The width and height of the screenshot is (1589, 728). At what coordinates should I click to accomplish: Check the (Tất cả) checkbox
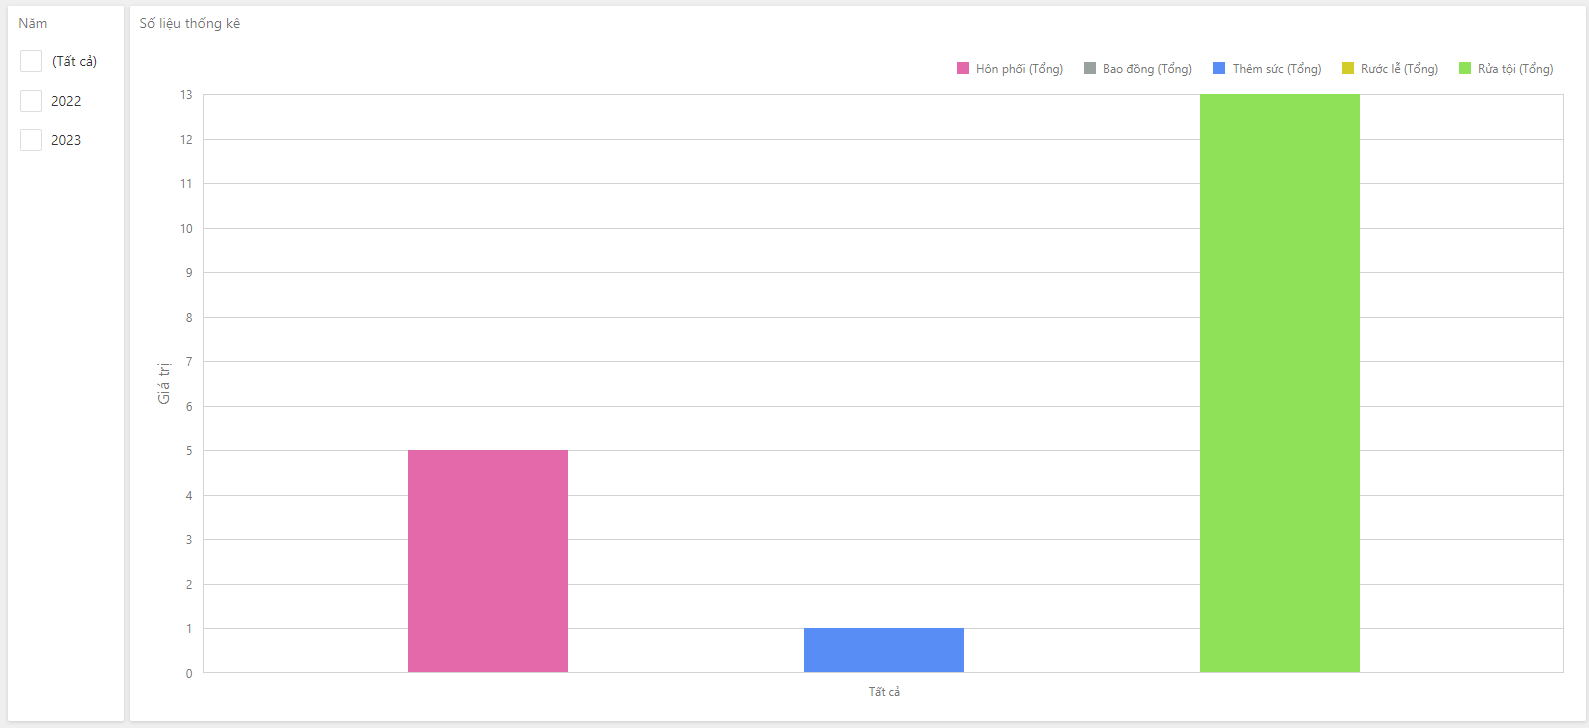tap(31, 61)
